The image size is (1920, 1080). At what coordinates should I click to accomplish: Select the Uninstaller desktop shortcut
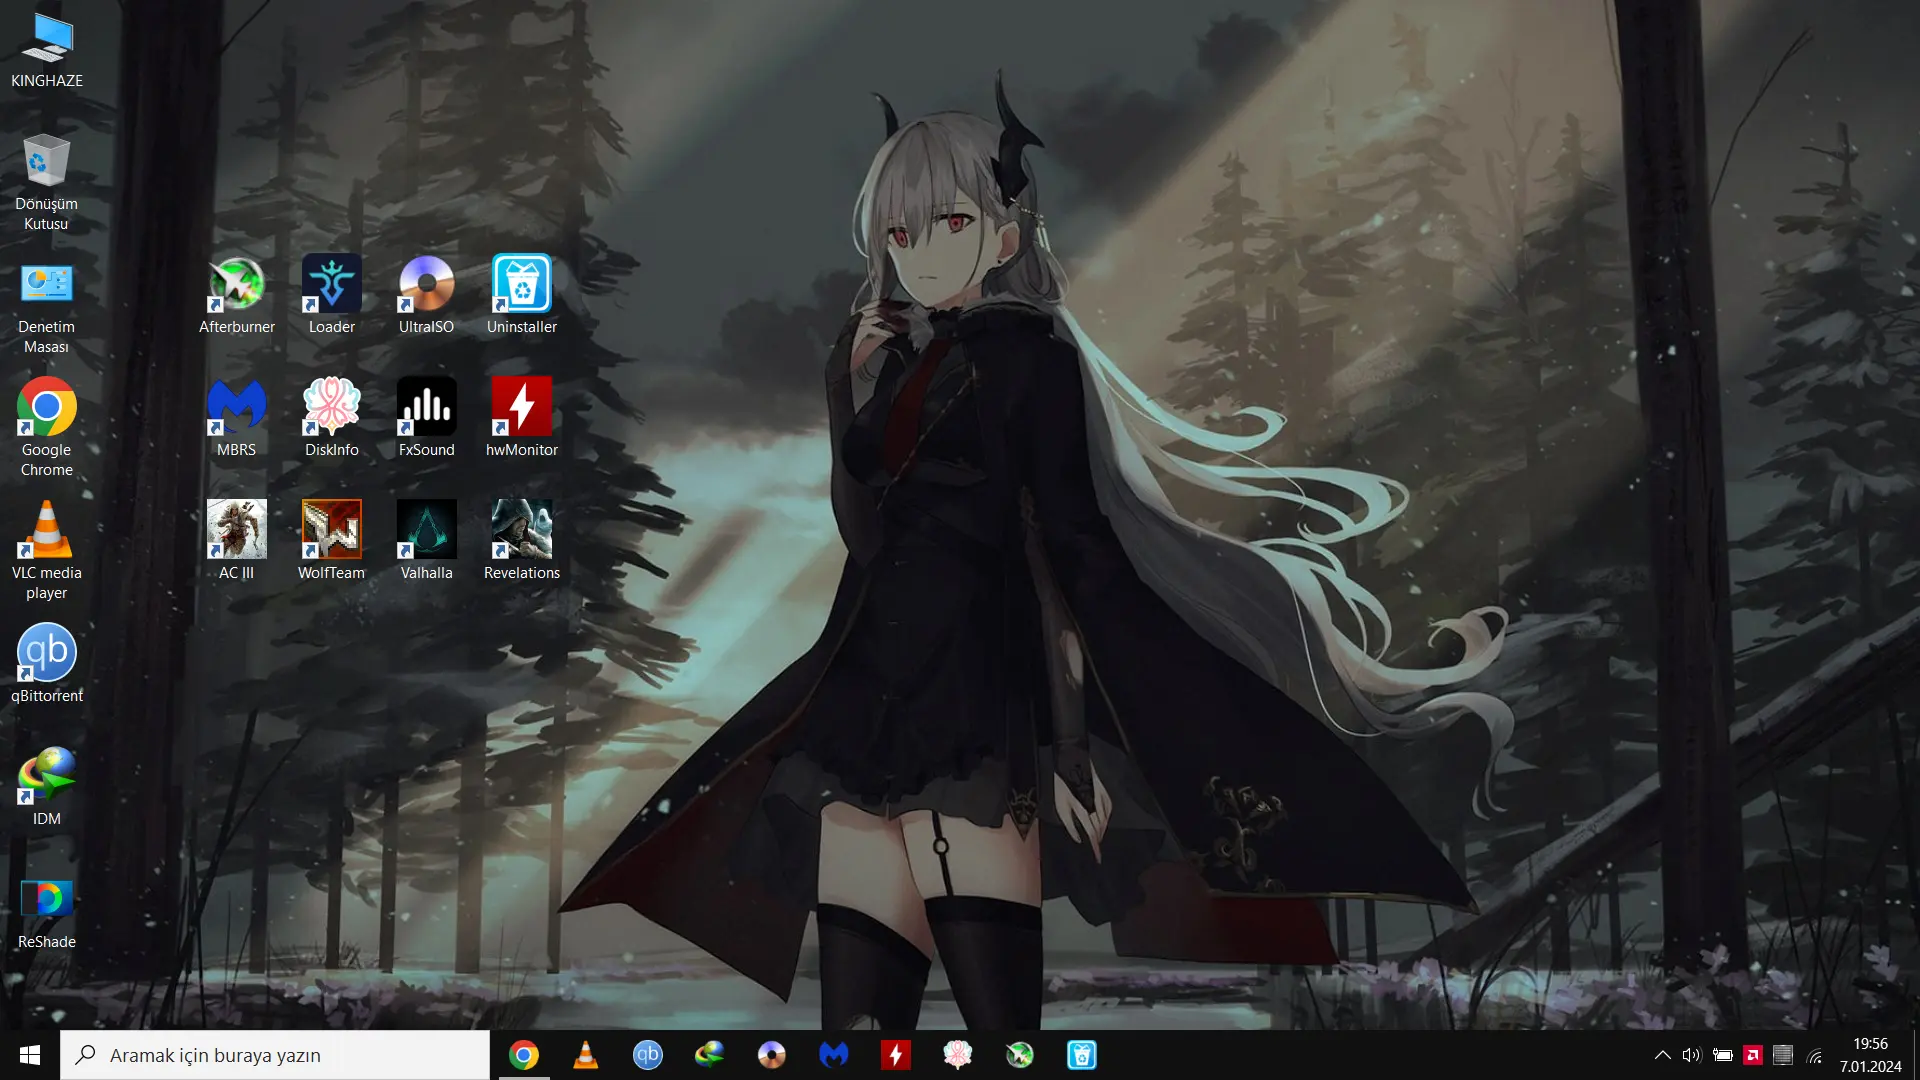tap(522, 295)
